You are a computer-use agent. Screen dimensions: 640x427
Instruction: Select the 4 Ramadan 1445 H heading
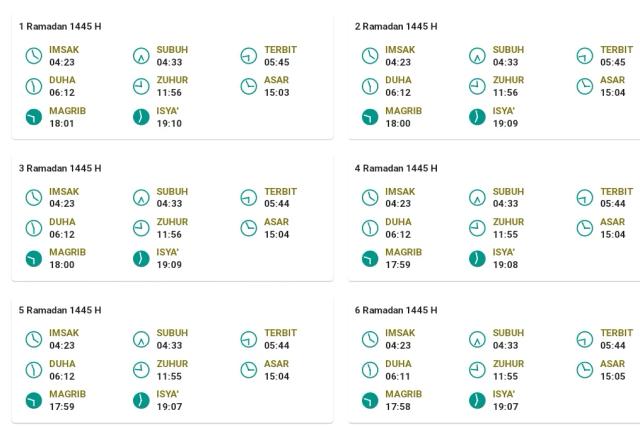(396, 168)
